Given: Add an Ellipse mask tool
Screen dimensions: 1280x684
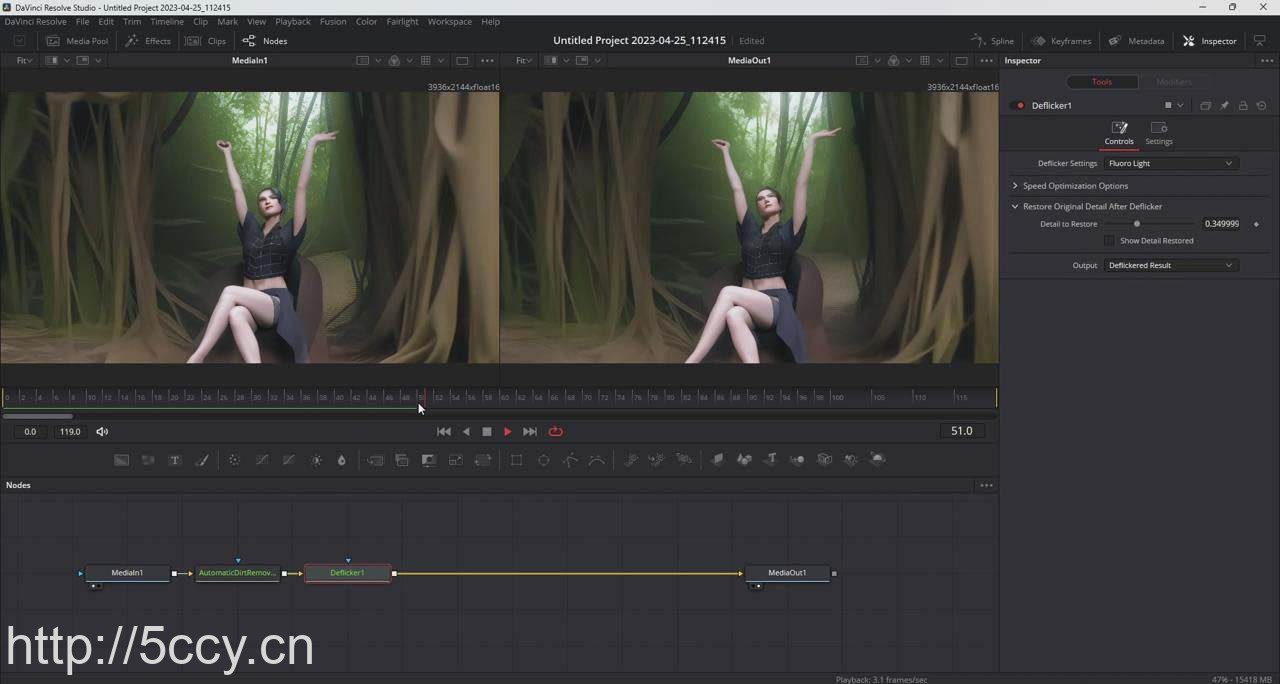Looking at the screenshot, I should pyautogui.click(x=544, y=460).
